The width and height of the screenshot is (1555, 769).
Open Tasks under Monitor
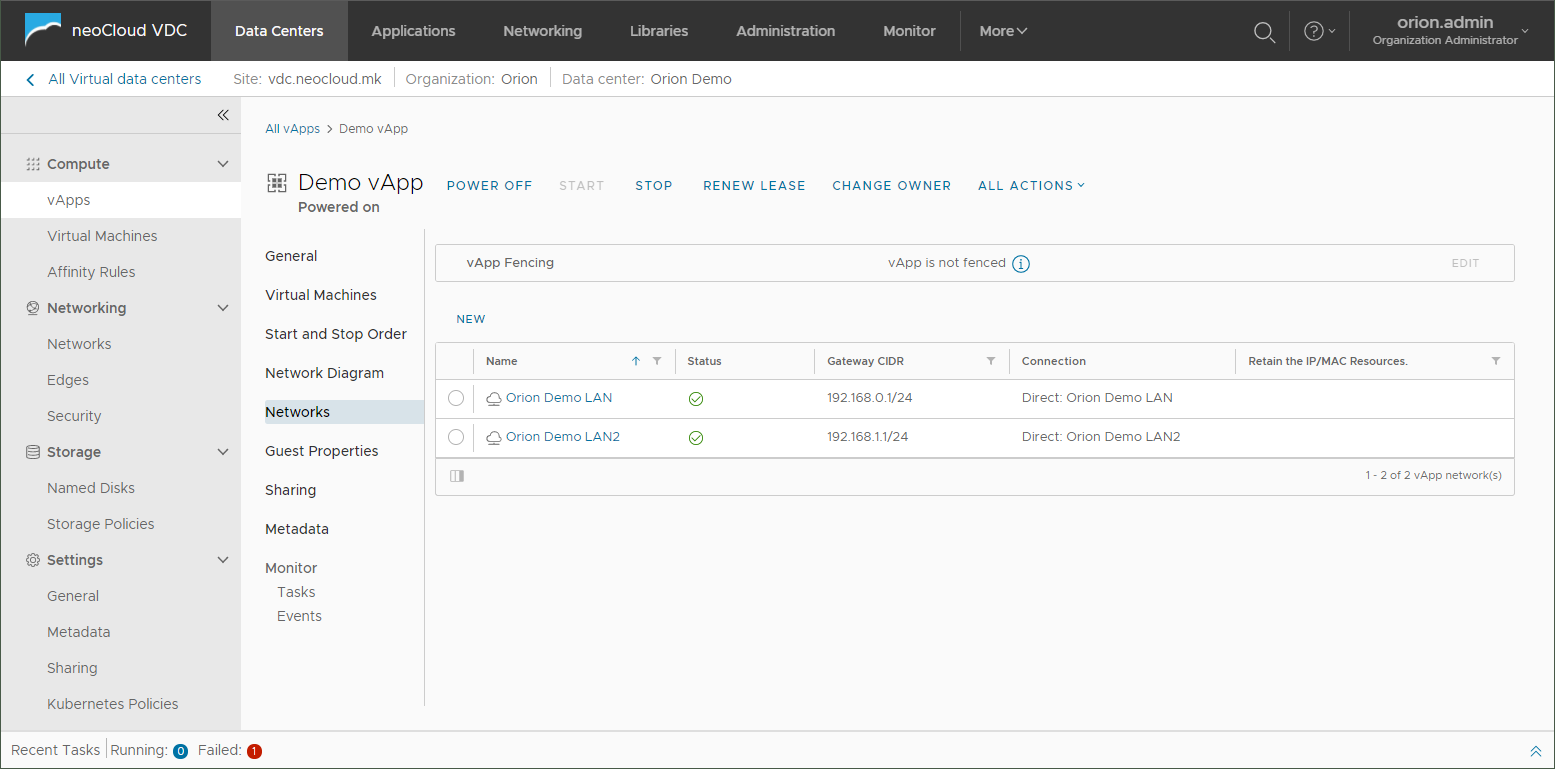(296, 592)
